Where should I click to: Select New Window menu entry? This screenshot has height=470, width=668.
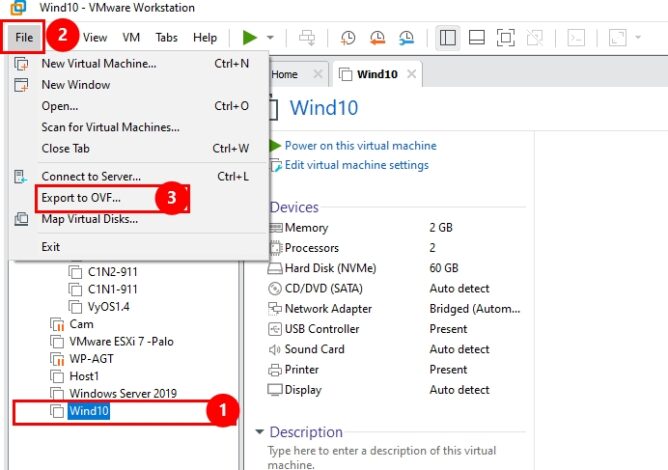pos(139,85)
